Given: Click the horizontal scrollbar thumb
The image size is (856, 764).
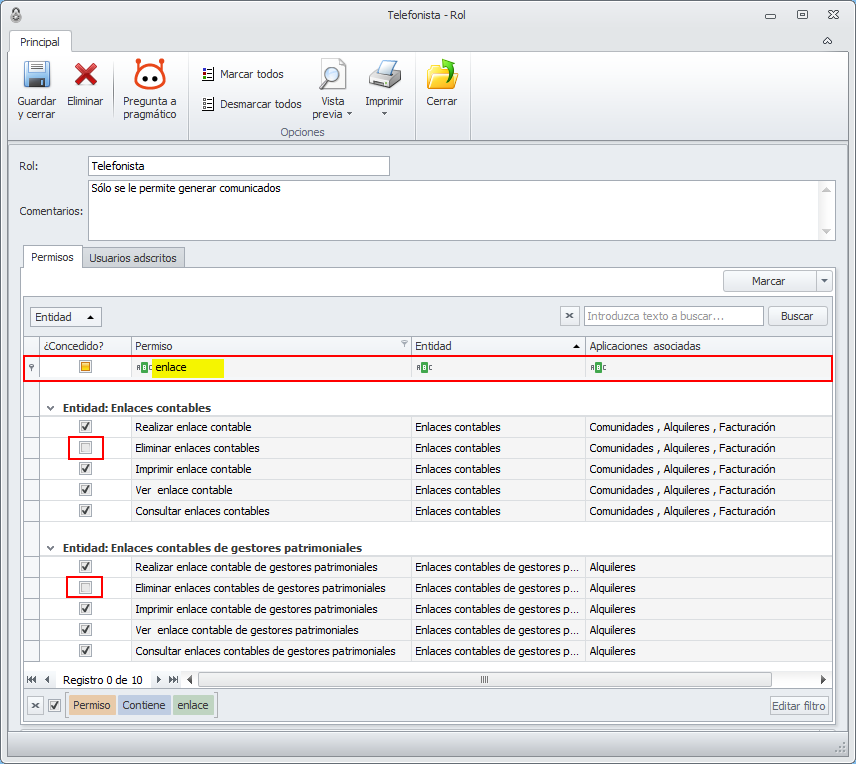Looking at the screenshot, I should click(485, 680).
